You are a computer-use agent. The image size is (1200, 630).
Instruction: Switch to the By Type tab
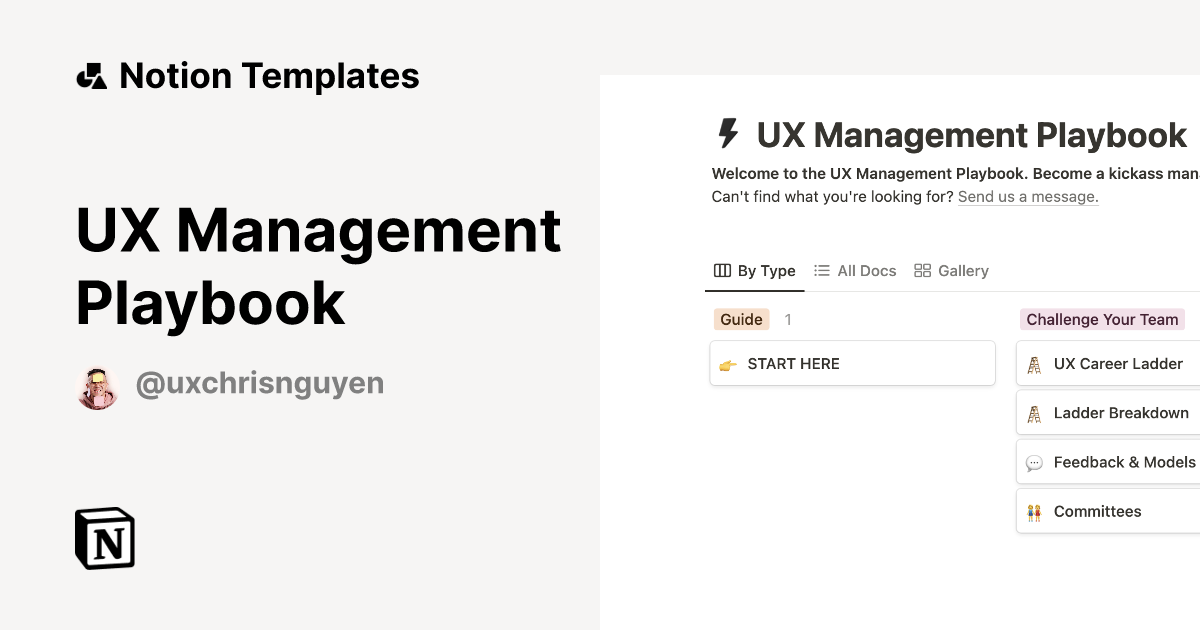(755, 270)
